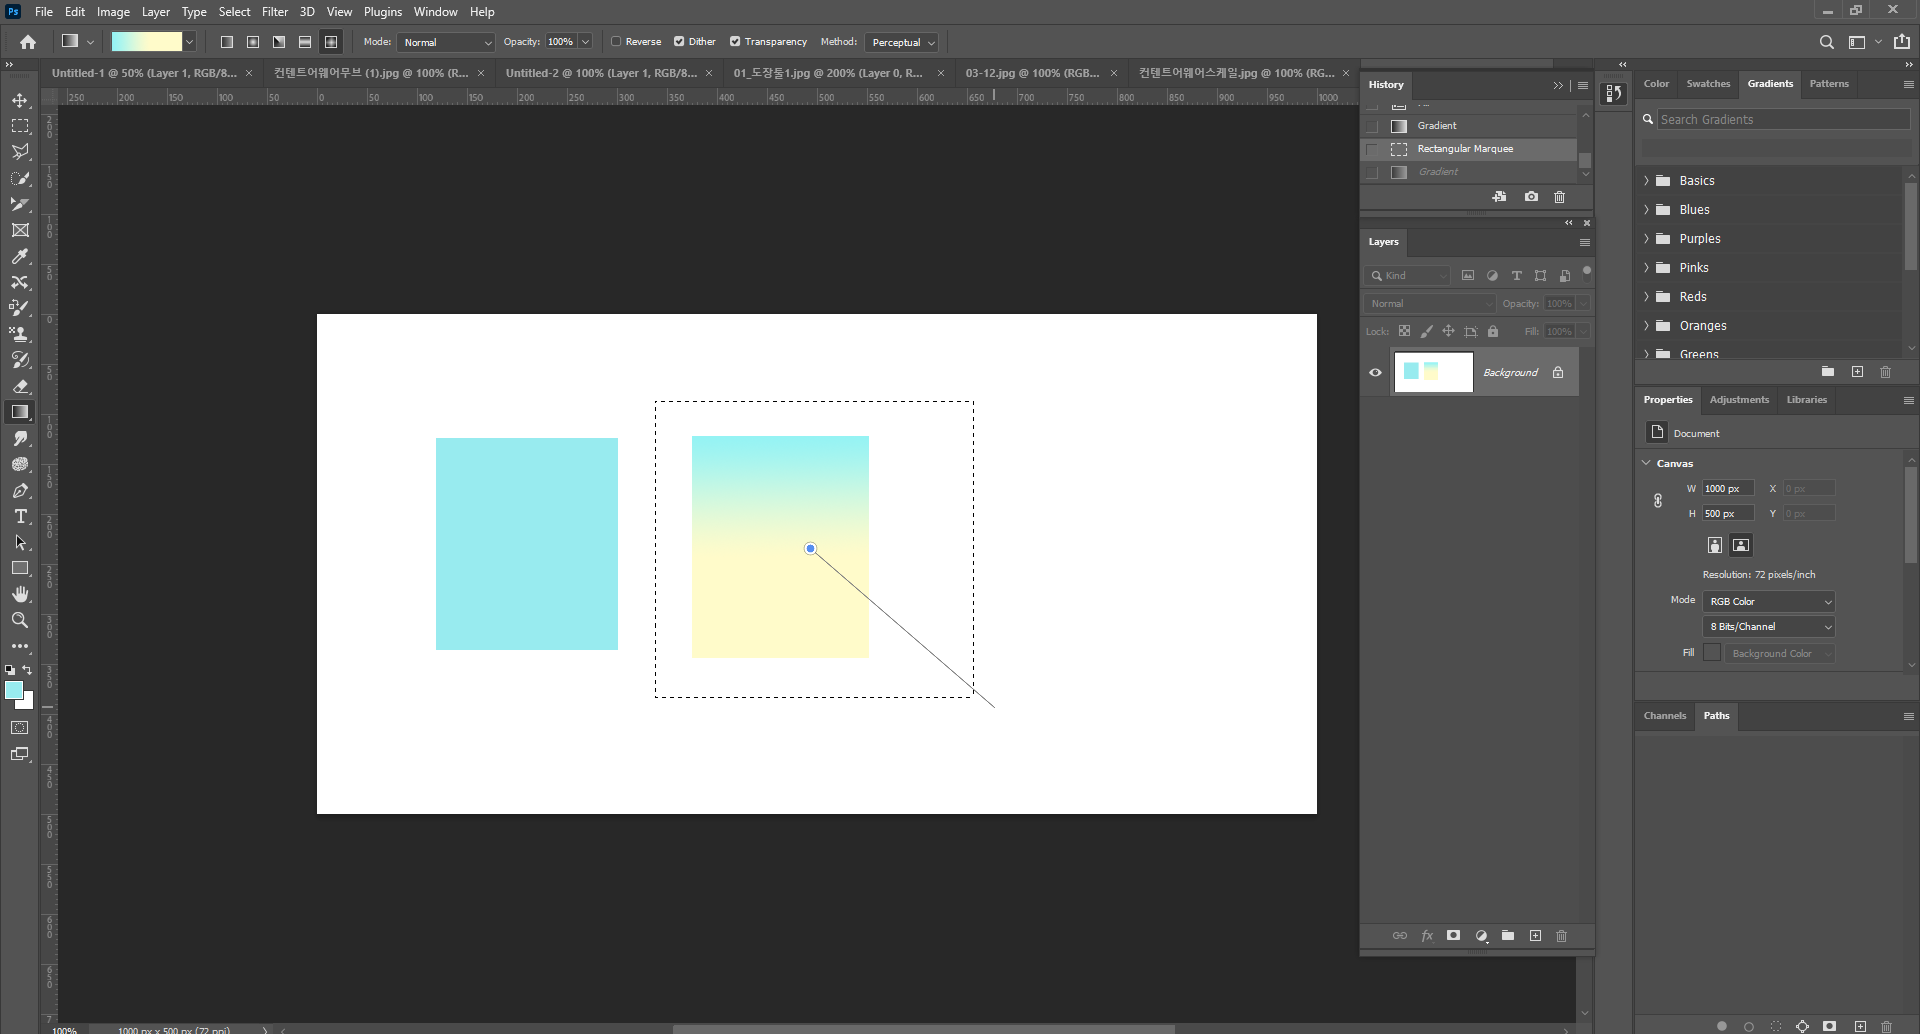The height and width of the screenshot is (1034, 1920).
Task: Expand the Basics gradient folder
Action: (1646, 181)
